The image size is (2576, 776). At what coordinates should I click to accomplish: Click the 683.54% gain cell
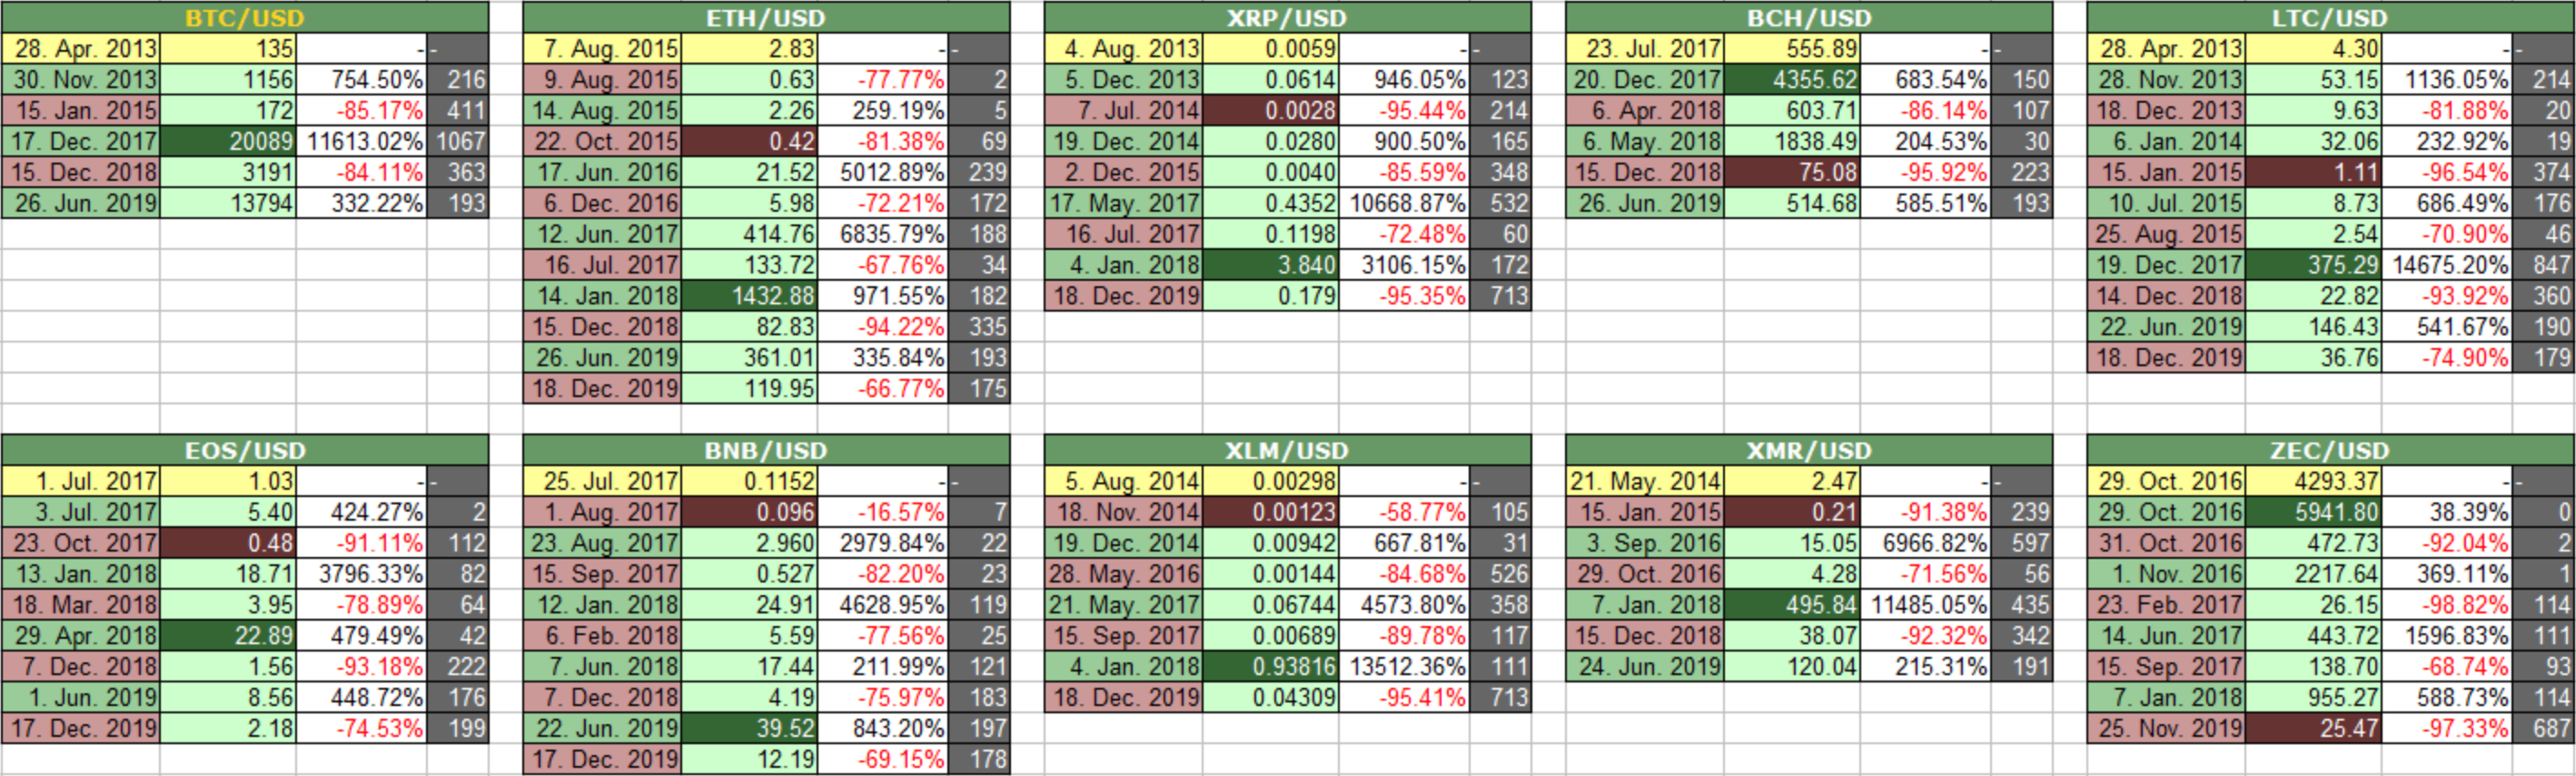(x=1925, y=79)
